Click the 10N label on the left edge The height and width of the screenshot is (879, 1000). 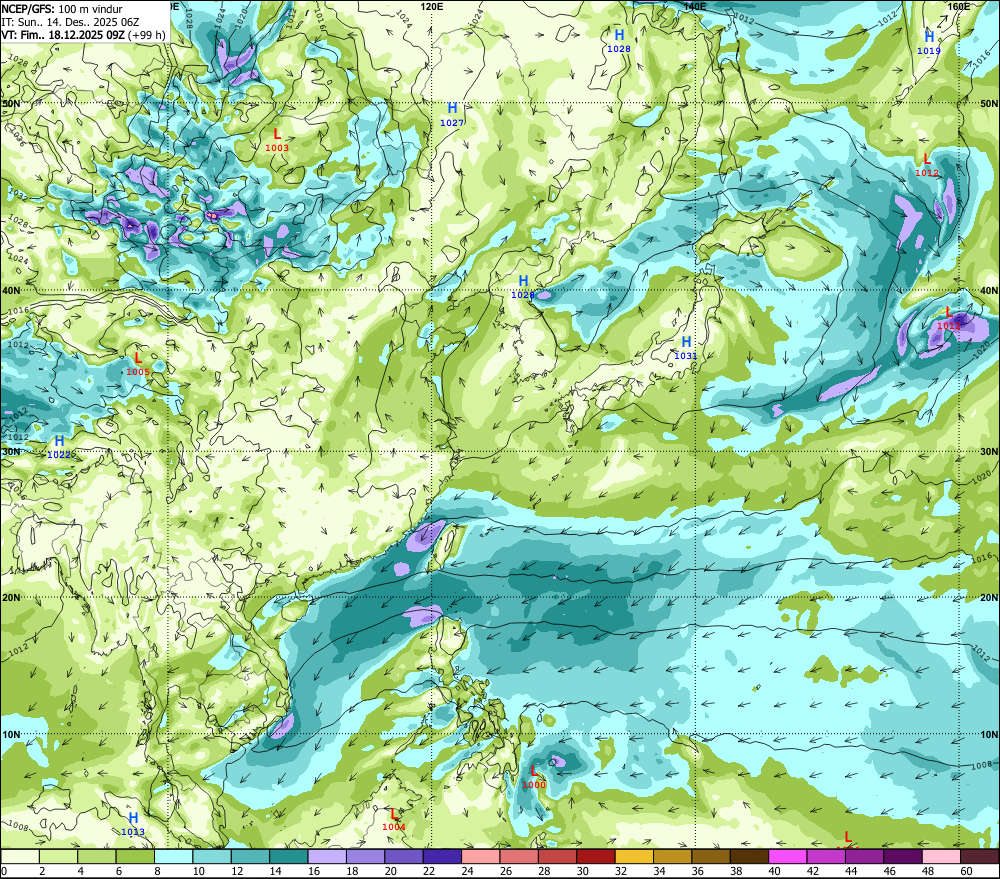point(11,734)
